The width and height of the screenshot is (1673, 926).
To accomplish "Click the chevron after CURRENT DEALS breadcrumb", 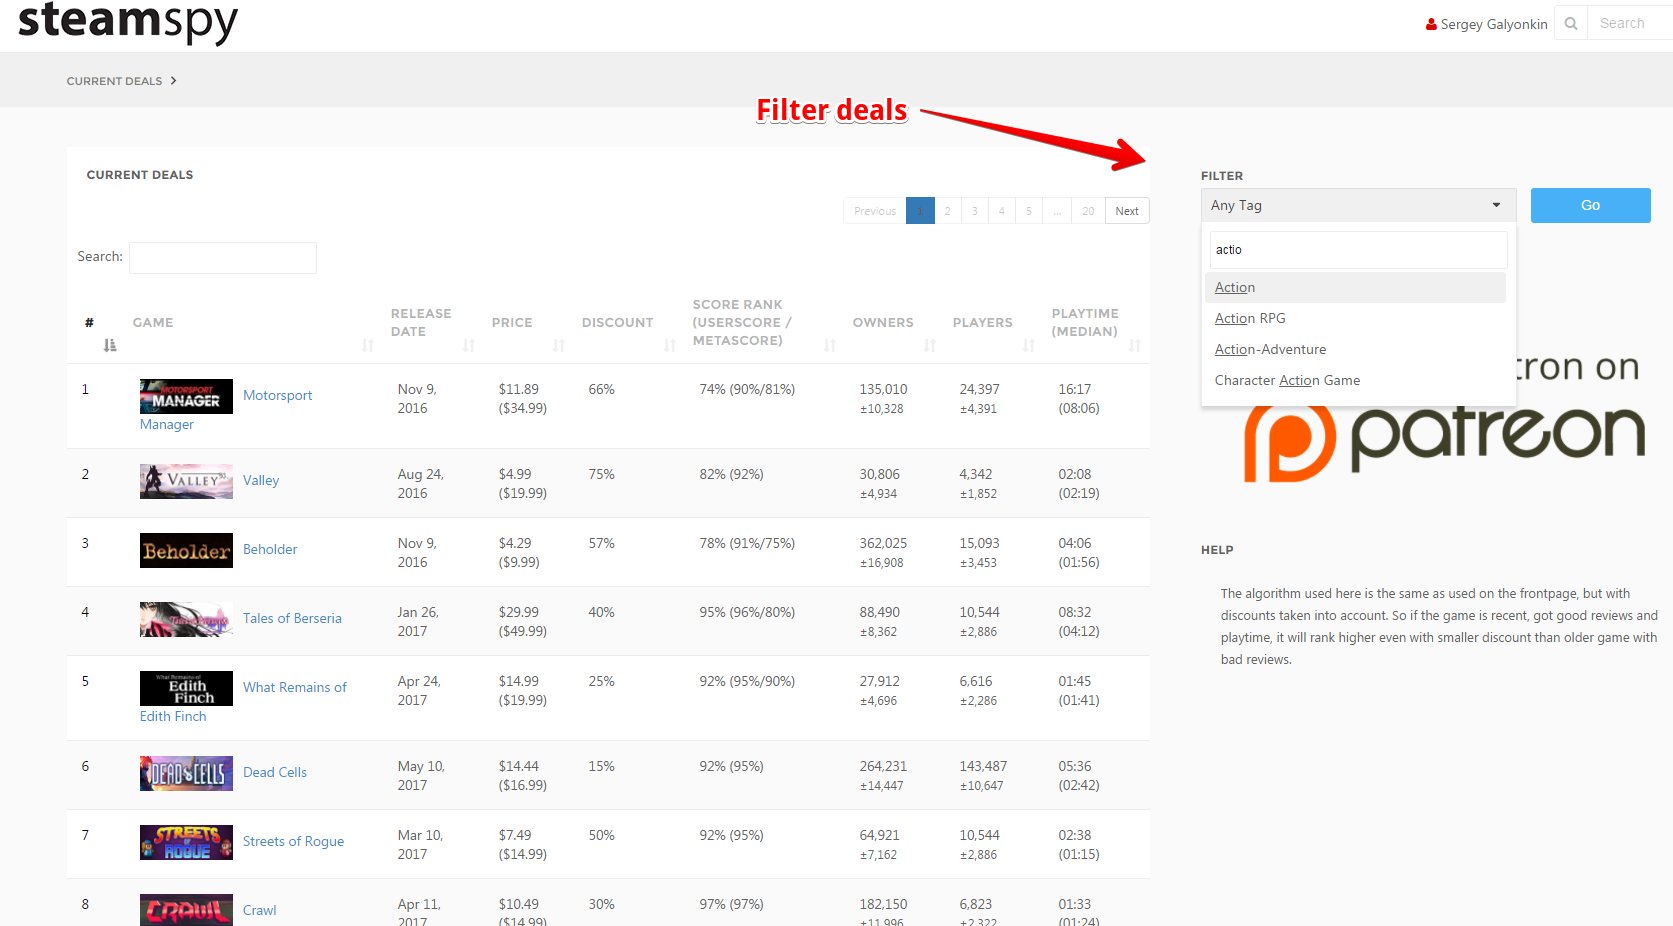I will tap(173, 80).
